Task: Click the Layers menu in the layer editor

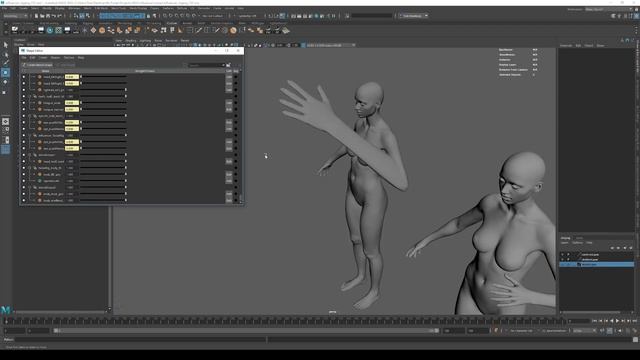Action: (564, 243)
